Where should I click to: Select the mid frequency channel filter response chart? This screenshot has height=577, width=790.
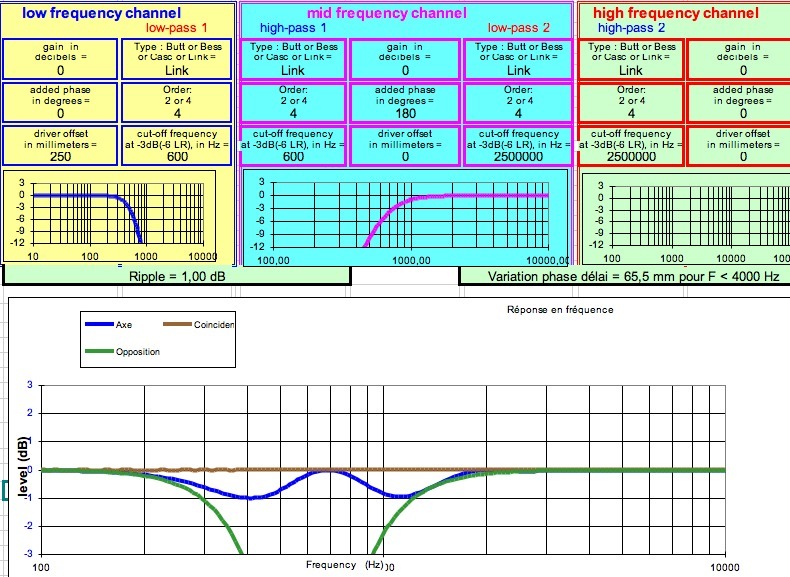click(406, 217)
